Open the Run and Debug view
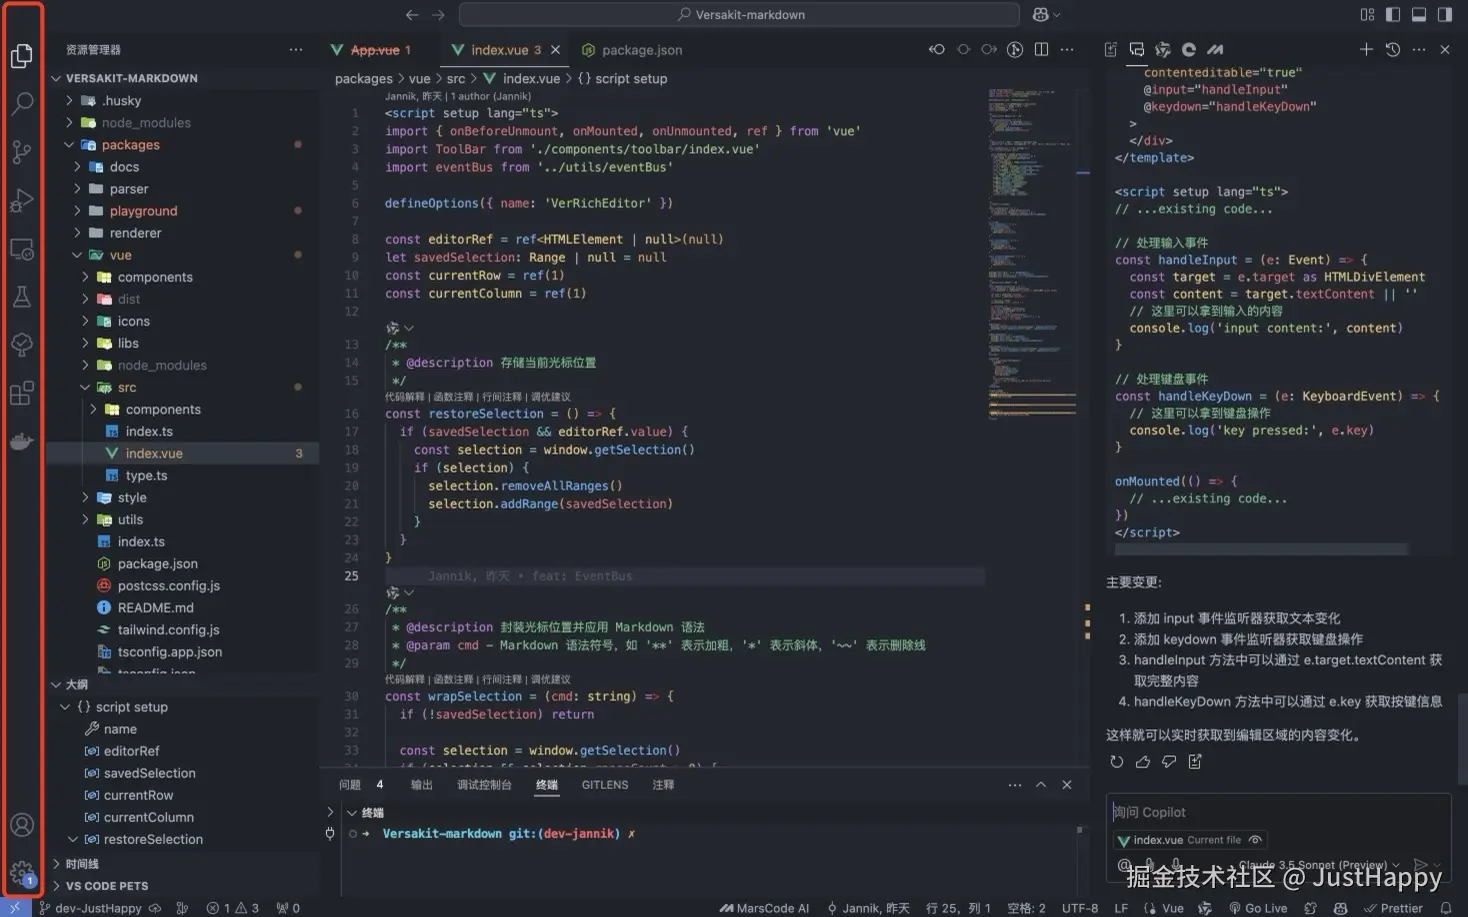The width and height of the screenshot is (1468, 917). [x=22, y=200]
